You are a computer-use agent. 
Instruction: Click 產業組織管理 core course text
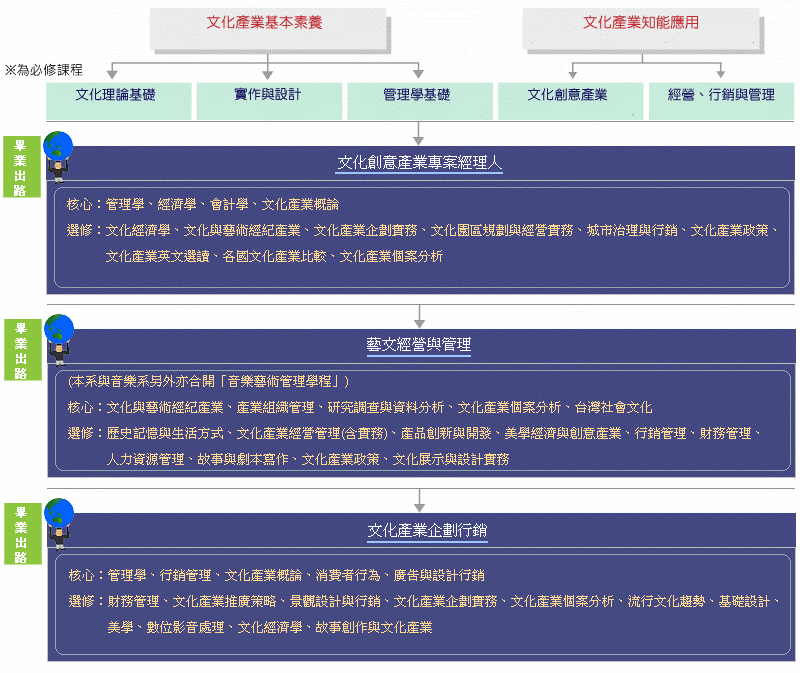click(x=275, y=407)
